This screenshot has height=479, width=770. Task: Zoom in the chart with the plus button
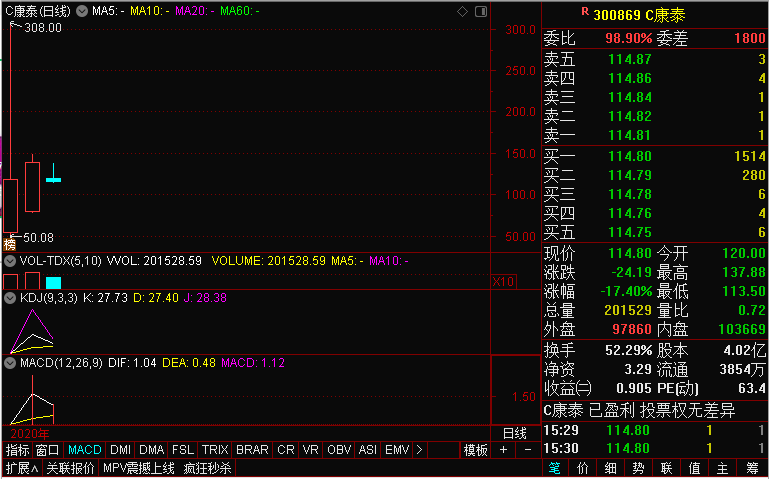[x=504, y=450]
